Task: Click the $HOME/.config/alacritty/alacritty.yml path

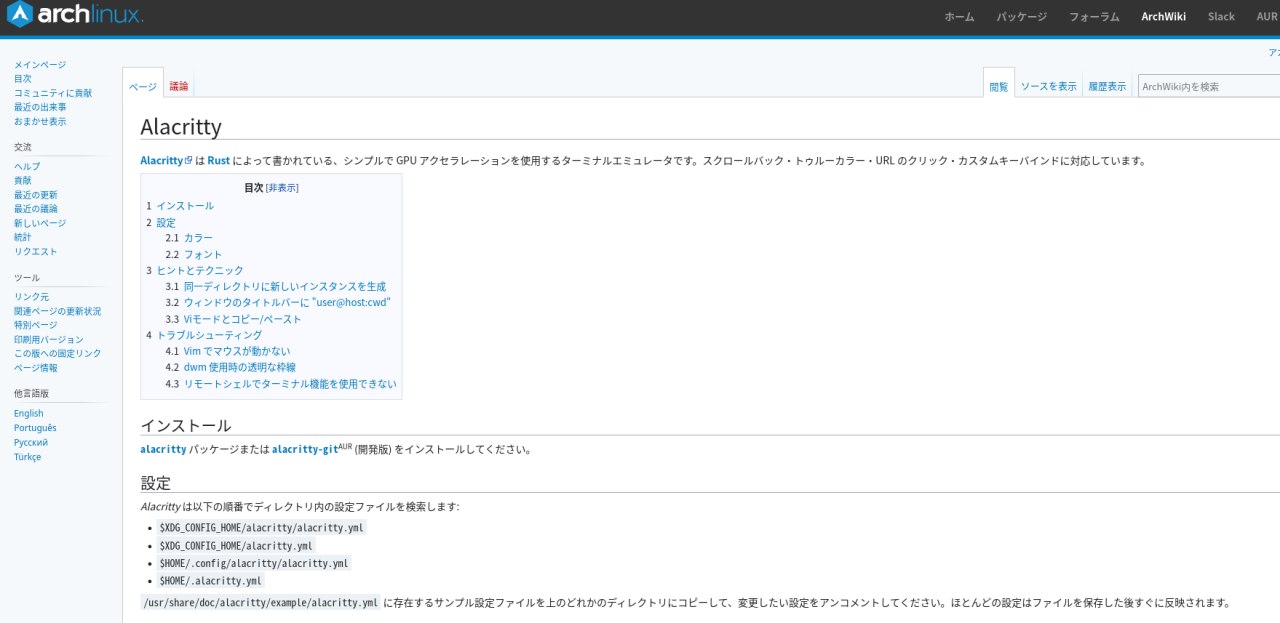Action: pos(254,563)
